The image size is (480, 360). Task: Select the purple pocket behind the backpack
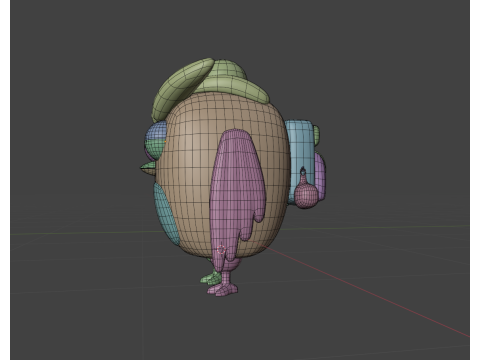click(x=320, y=175)
